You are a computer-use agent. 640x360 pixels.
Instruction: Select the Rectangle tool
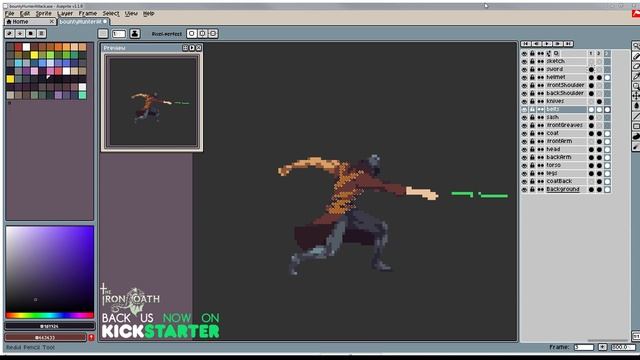pos(636,126)
